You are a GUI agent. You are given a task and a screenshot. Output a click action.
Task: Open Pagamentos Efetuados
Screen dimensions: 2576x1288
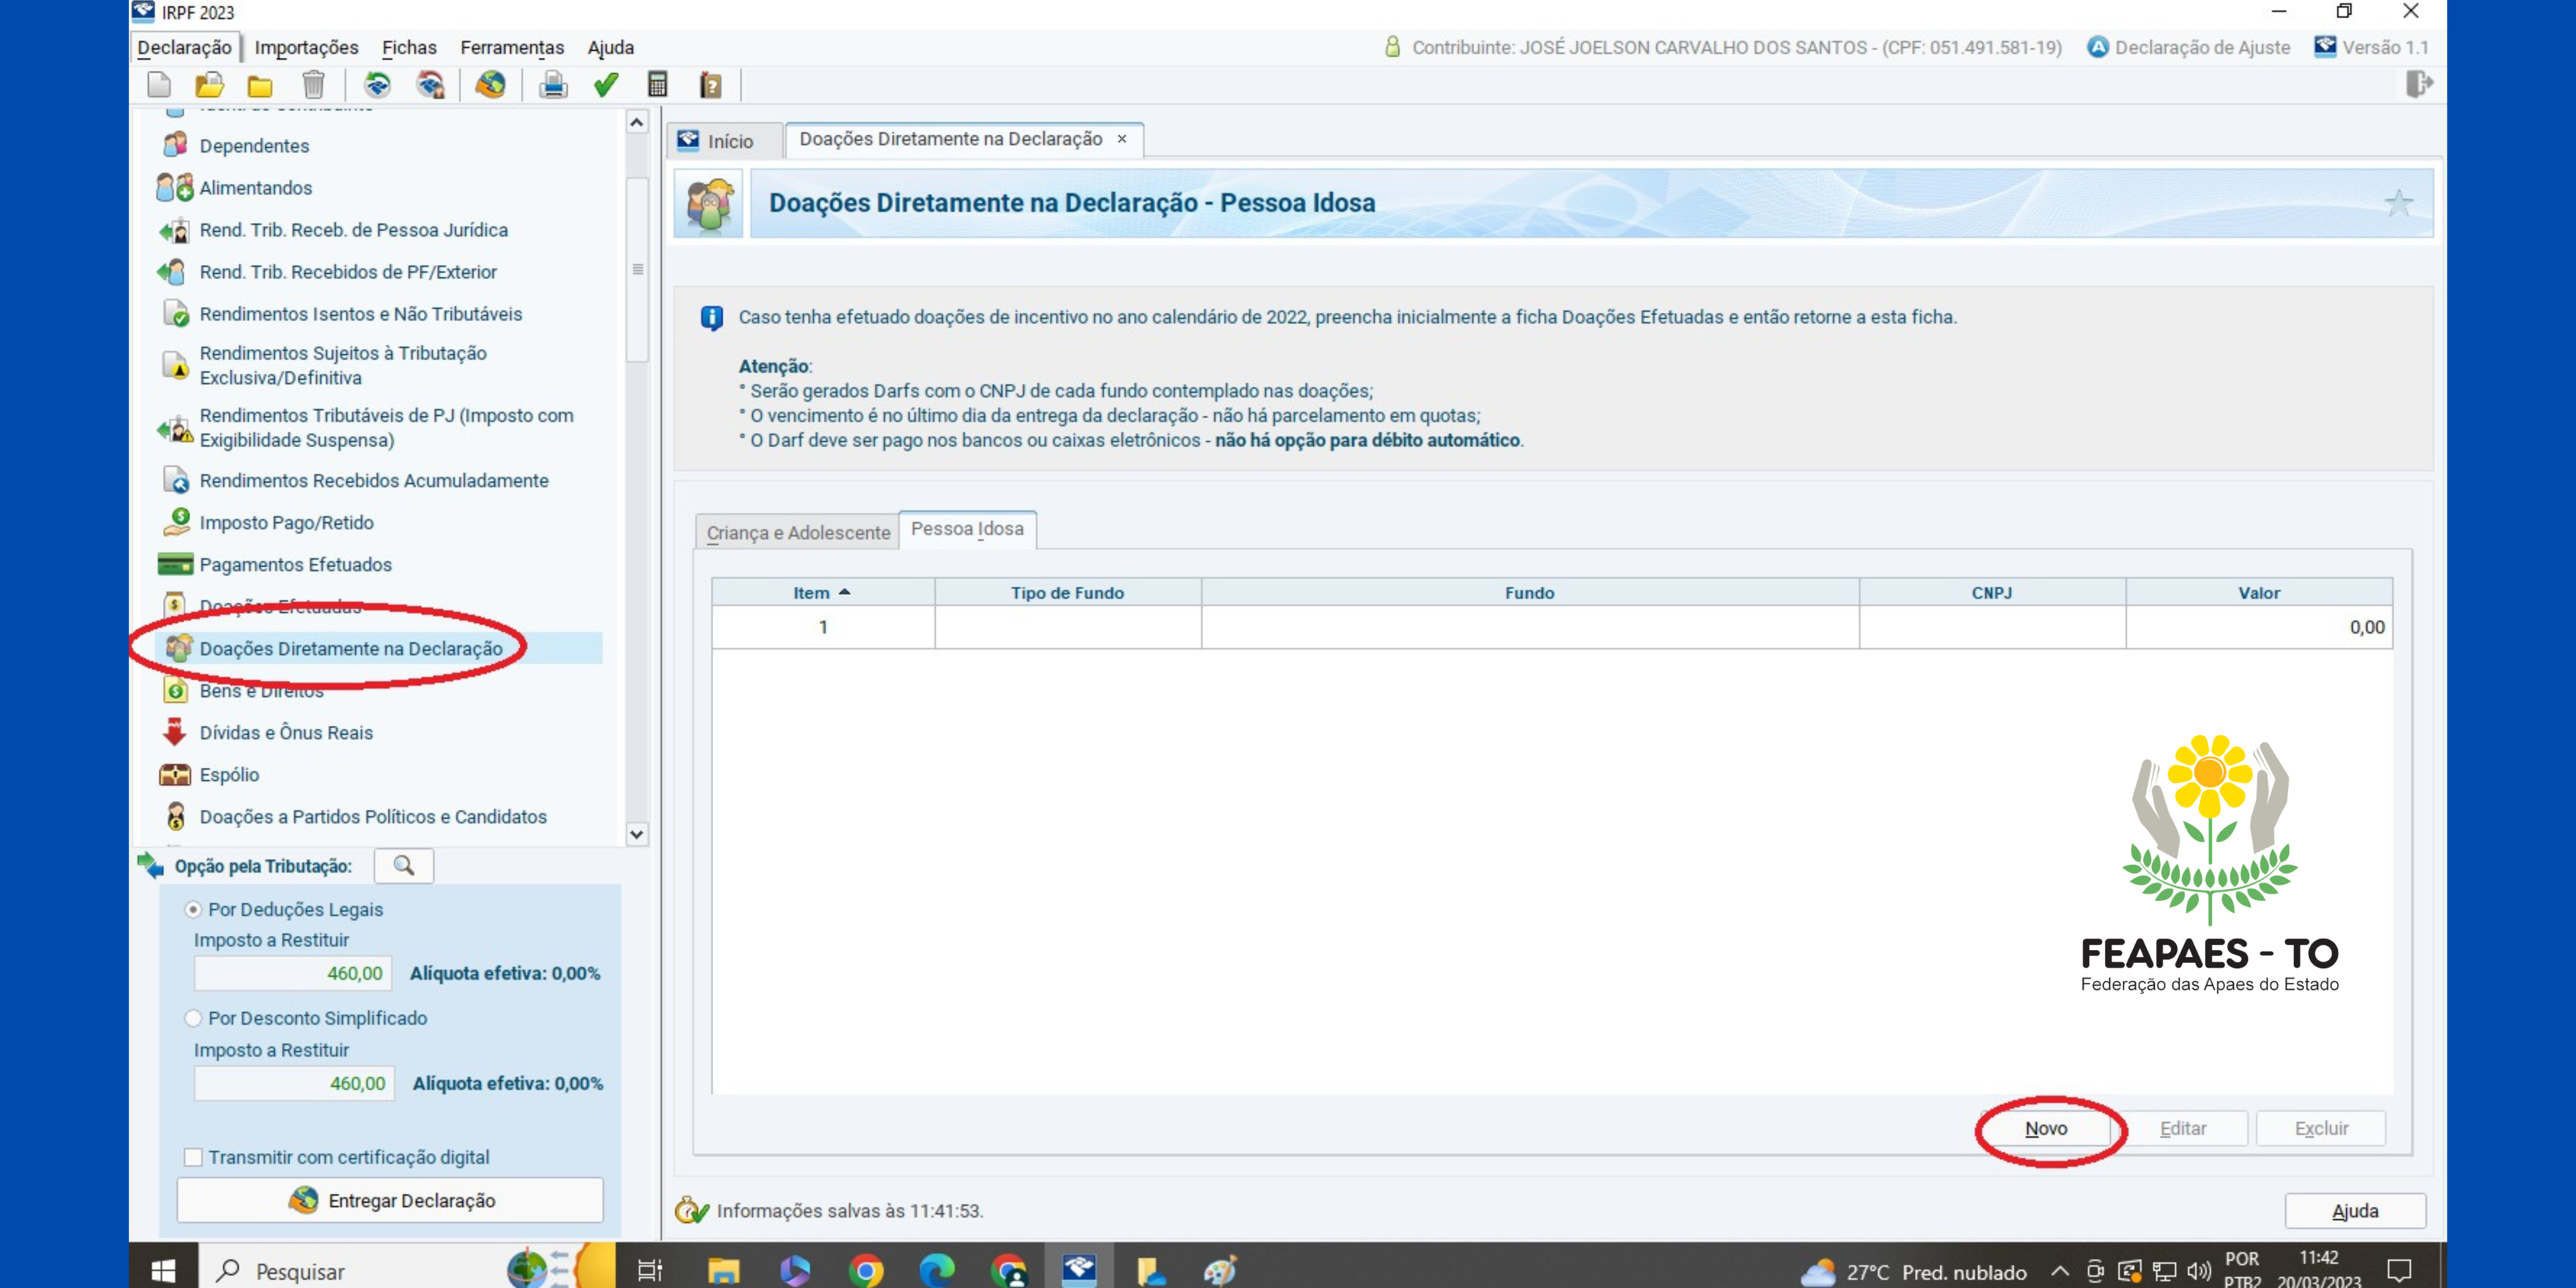pyautogui.click(x=295, y=565)
